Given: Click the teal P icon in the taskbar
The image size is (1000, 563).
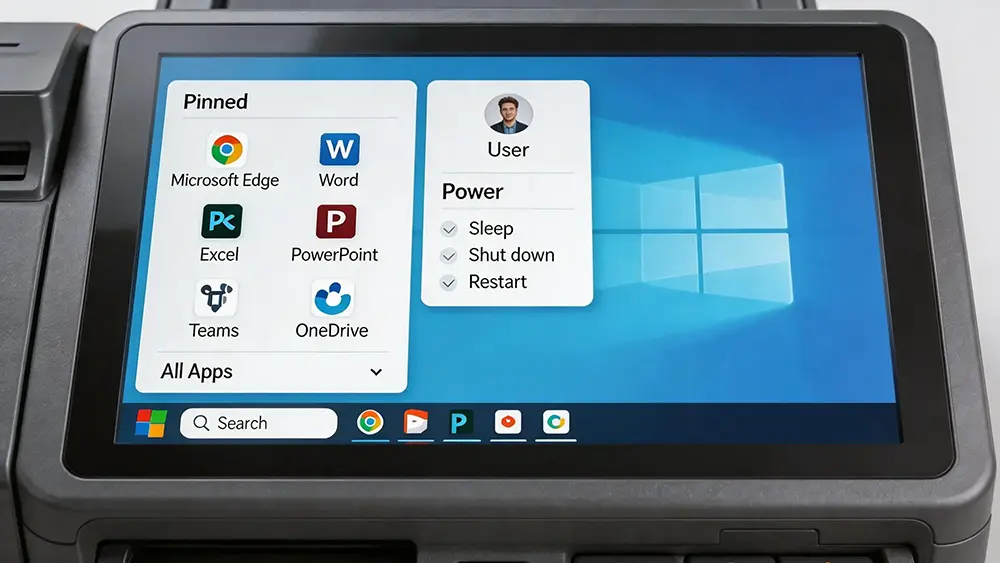Looking at the screenshot, I should click(460, 423).
